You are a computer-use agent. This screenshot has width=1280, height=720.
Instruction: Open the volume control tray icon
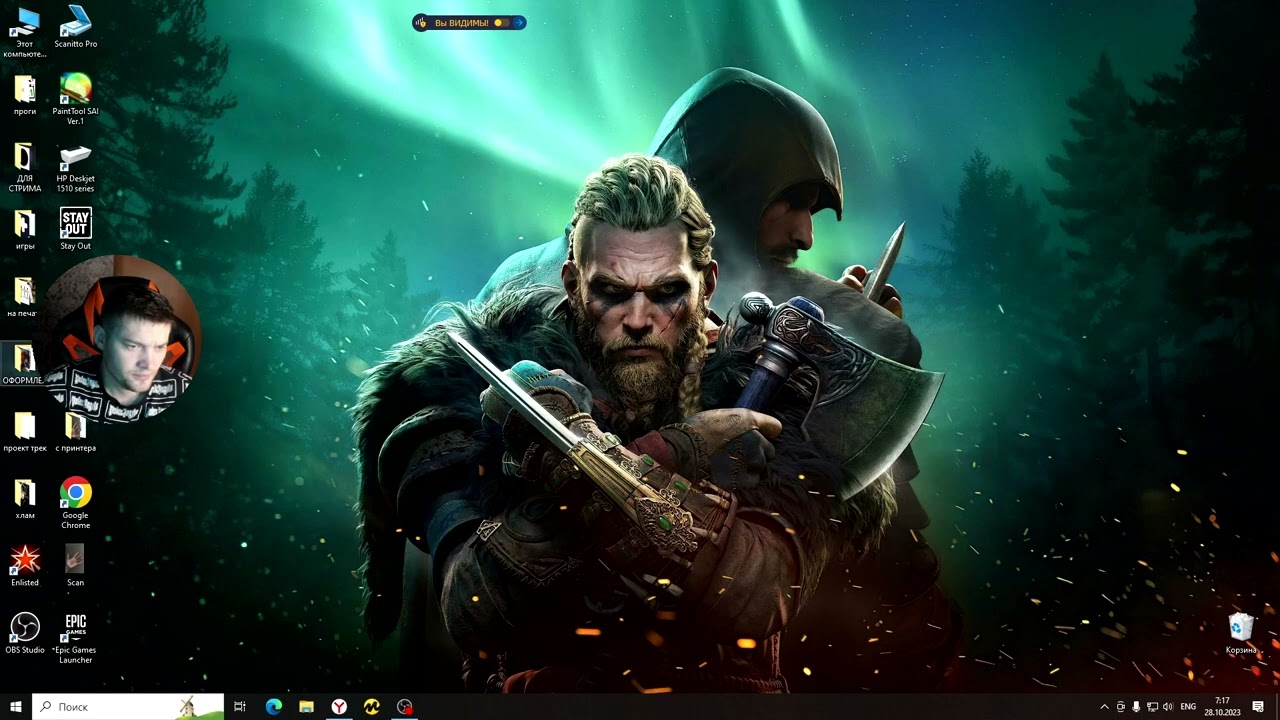tap(1168, 707)
